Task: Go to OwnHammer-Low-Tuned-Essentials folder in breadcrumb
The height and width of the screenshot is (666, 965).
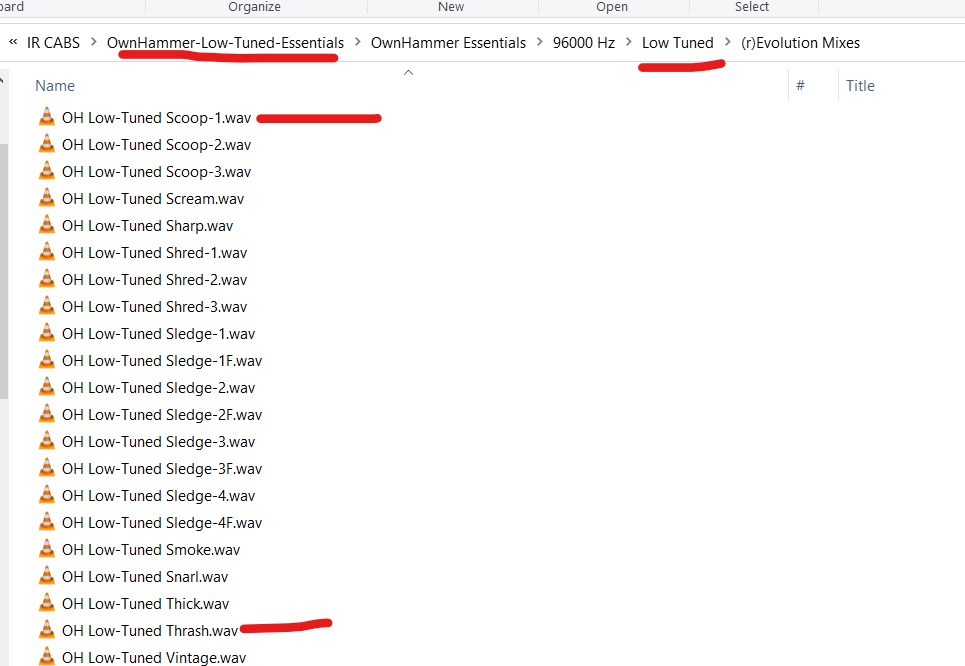Action: 225,42
